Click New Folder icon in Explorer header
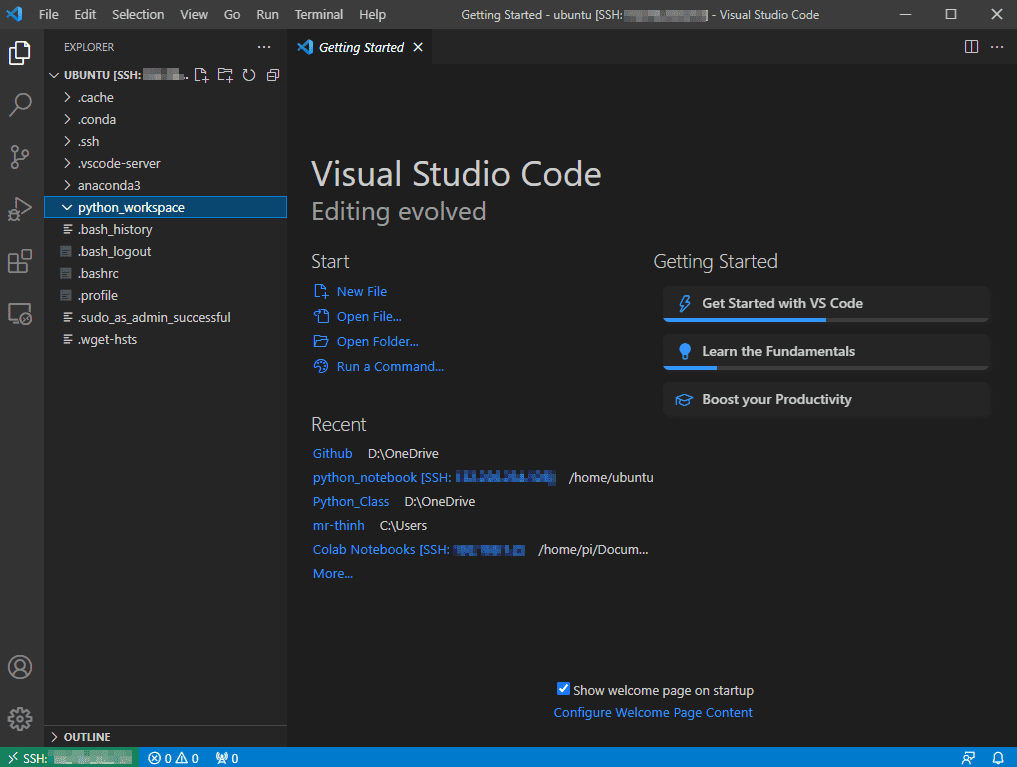The width and height of the screenshot is (1017, 767). coord(225,75)
